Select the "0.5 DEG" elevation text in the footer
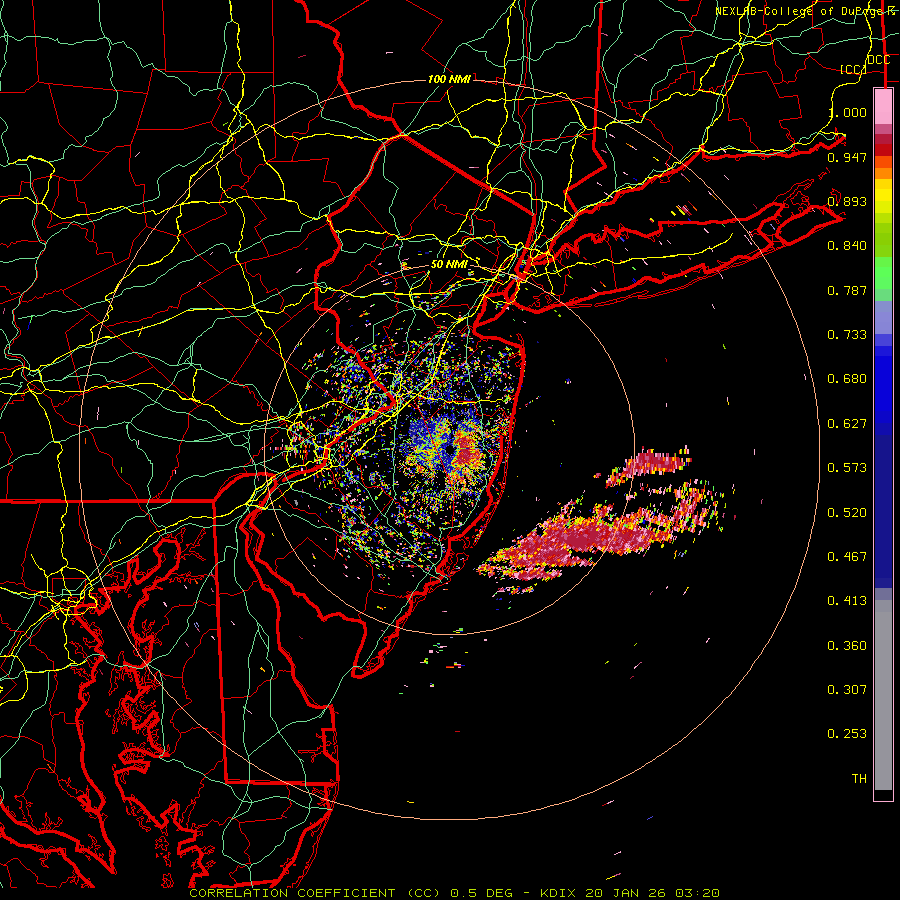900x900 pixels. point(480,893)
